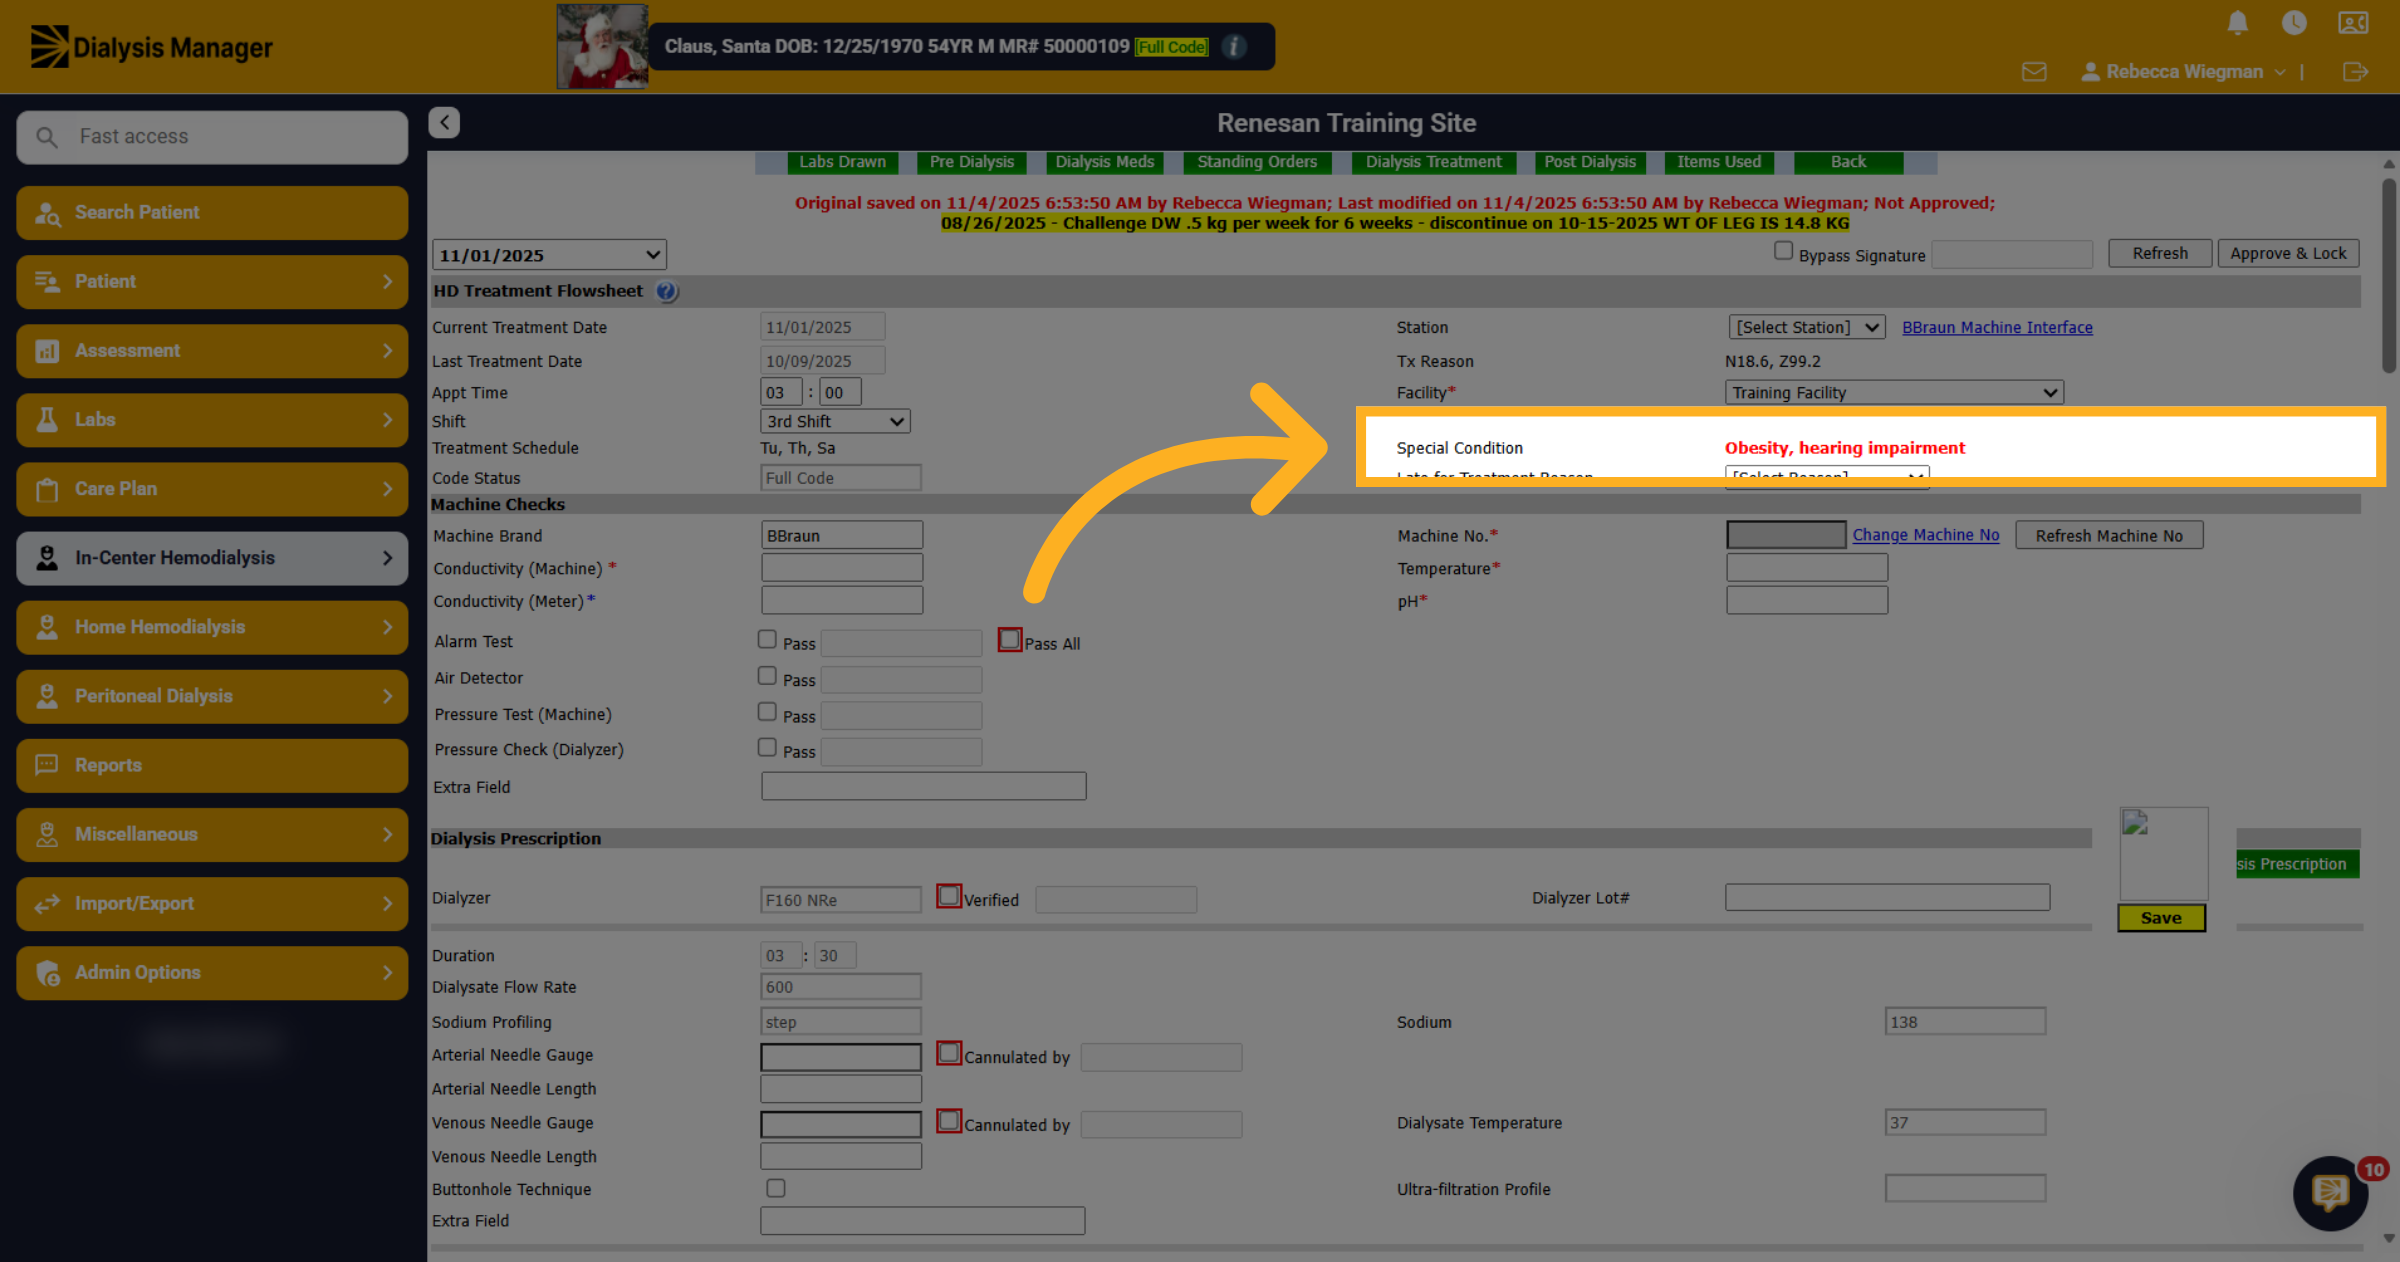Image resolution: width=2400 pixels, height=1262 pixels.
Task: Open the mail envelope icon
Action: pyautogui.click(x=2034, y=72)
